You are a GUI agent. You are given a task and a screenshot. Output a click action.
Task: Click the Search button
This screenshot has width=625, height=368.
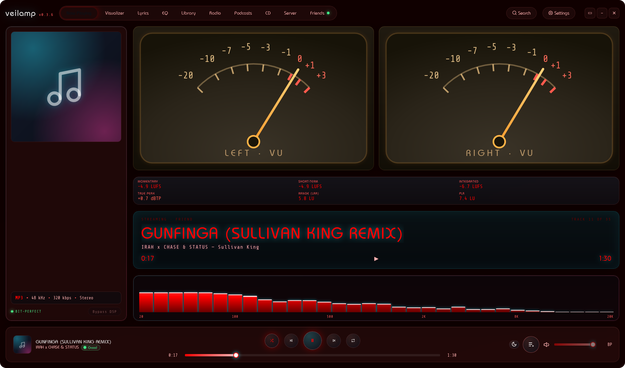tap(521, 13)
